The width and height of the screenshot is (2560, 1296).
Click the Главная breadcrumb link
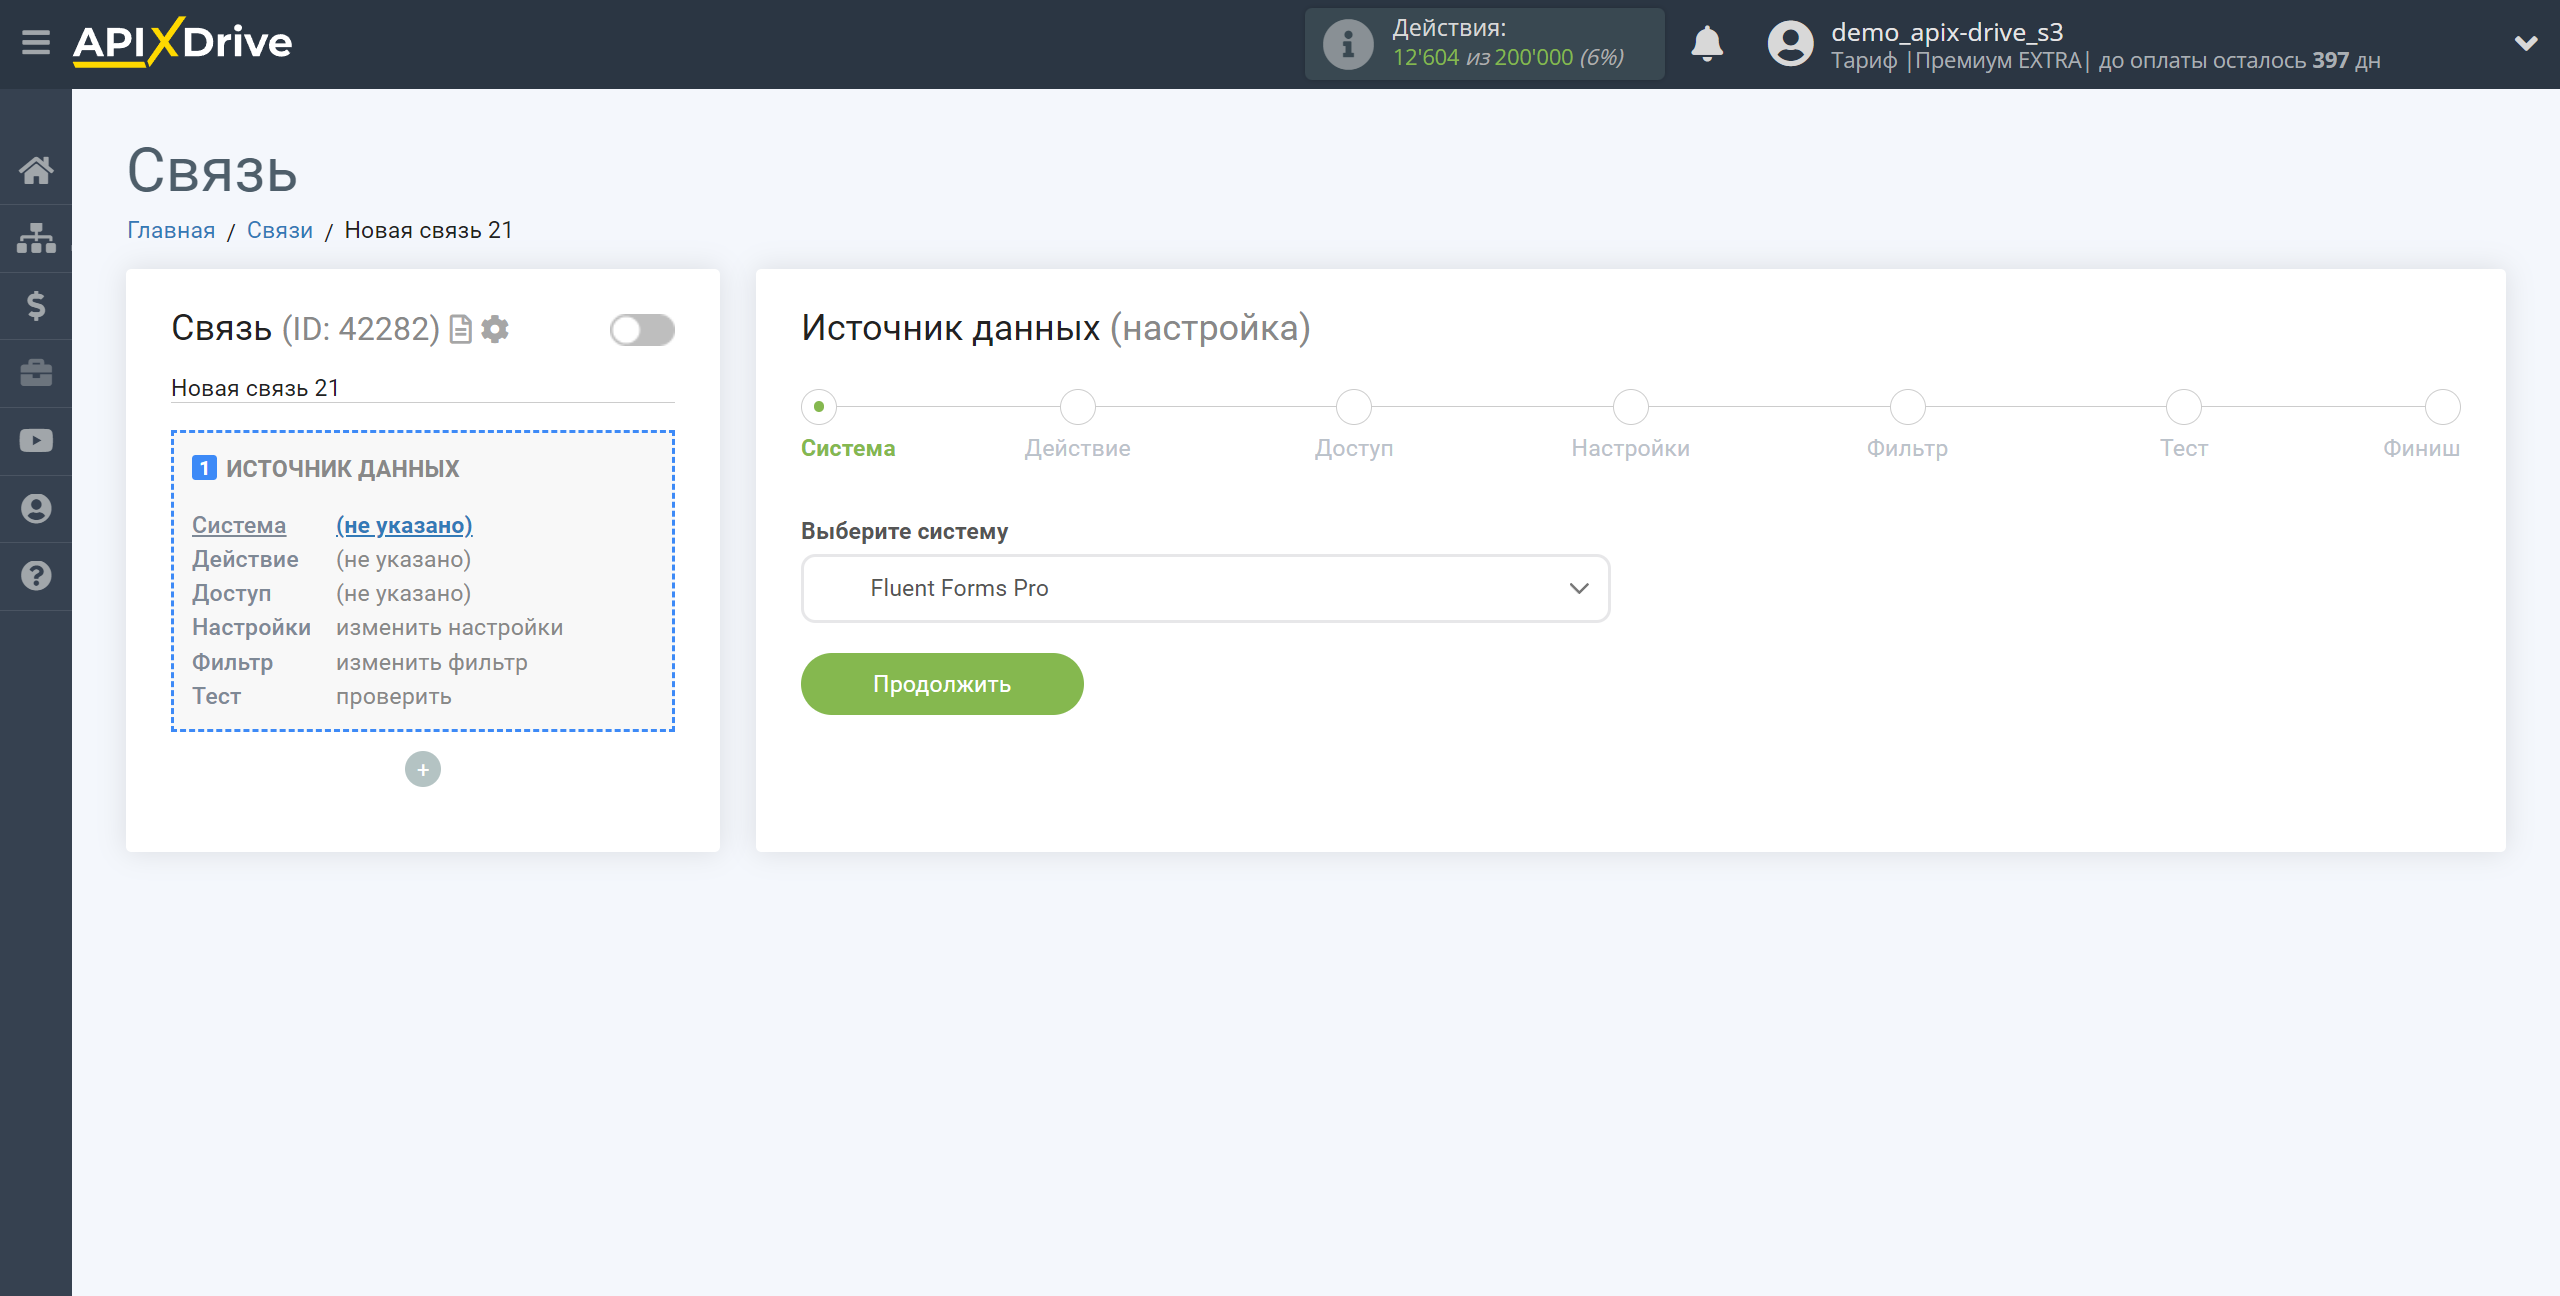[x=172, y=230]
